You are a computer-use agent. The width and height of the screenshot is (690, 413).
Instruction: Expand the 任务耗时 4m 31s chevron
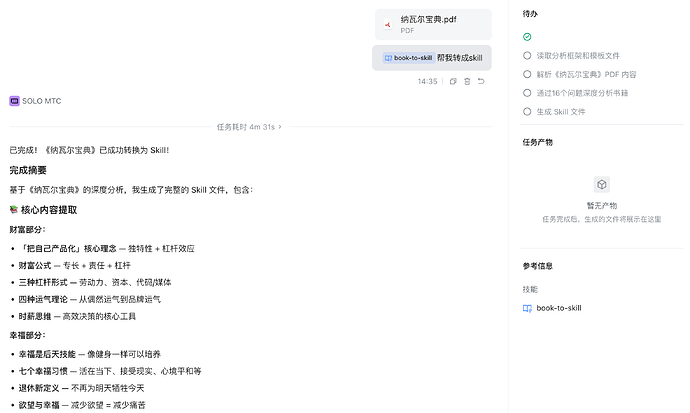280,127
